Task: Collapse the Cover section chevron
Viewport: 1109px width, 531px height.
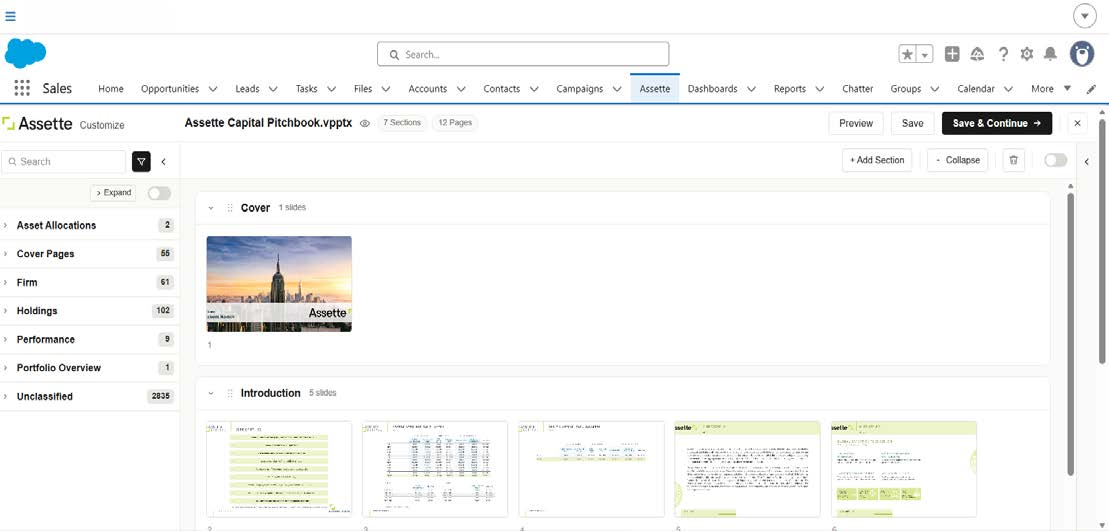Action: pos(211,208)
